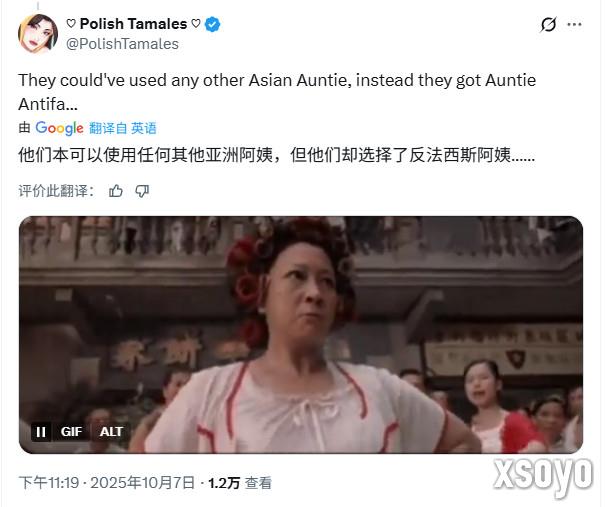
Task: Open the @PolishTamales handle link
Action: [x=122, y=44]
